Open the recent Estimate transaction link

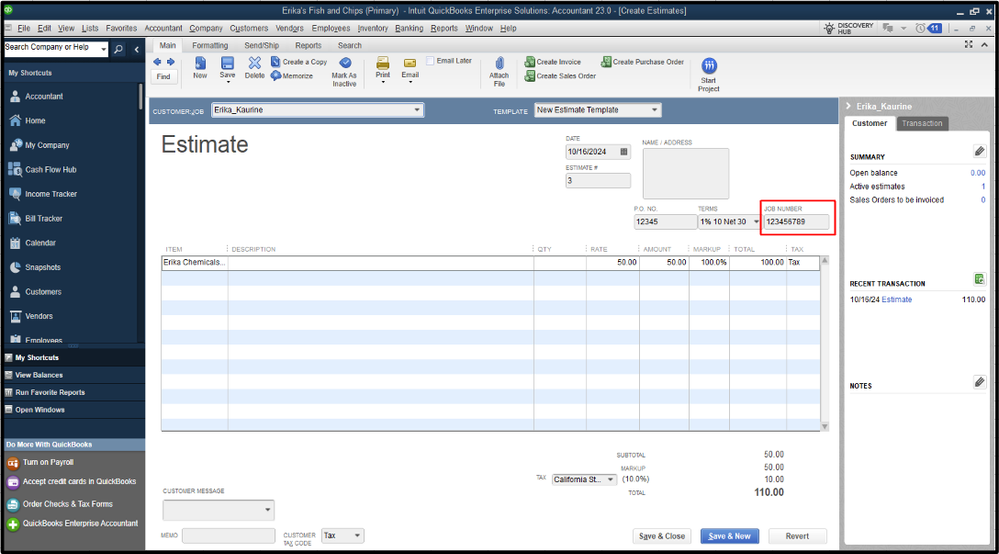(x=896, y=299)
